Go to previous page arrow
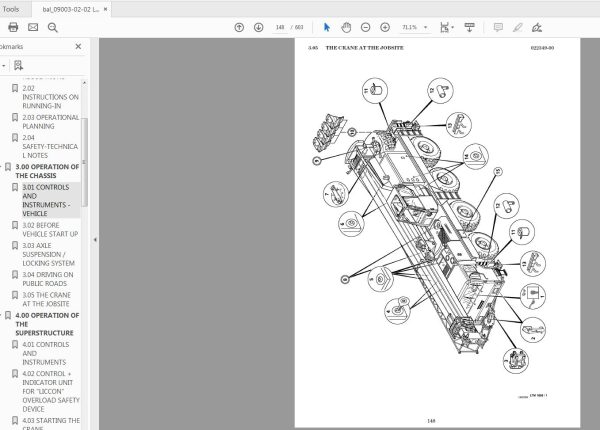Viewport: 600px width, 430px height. click(239, 27)
